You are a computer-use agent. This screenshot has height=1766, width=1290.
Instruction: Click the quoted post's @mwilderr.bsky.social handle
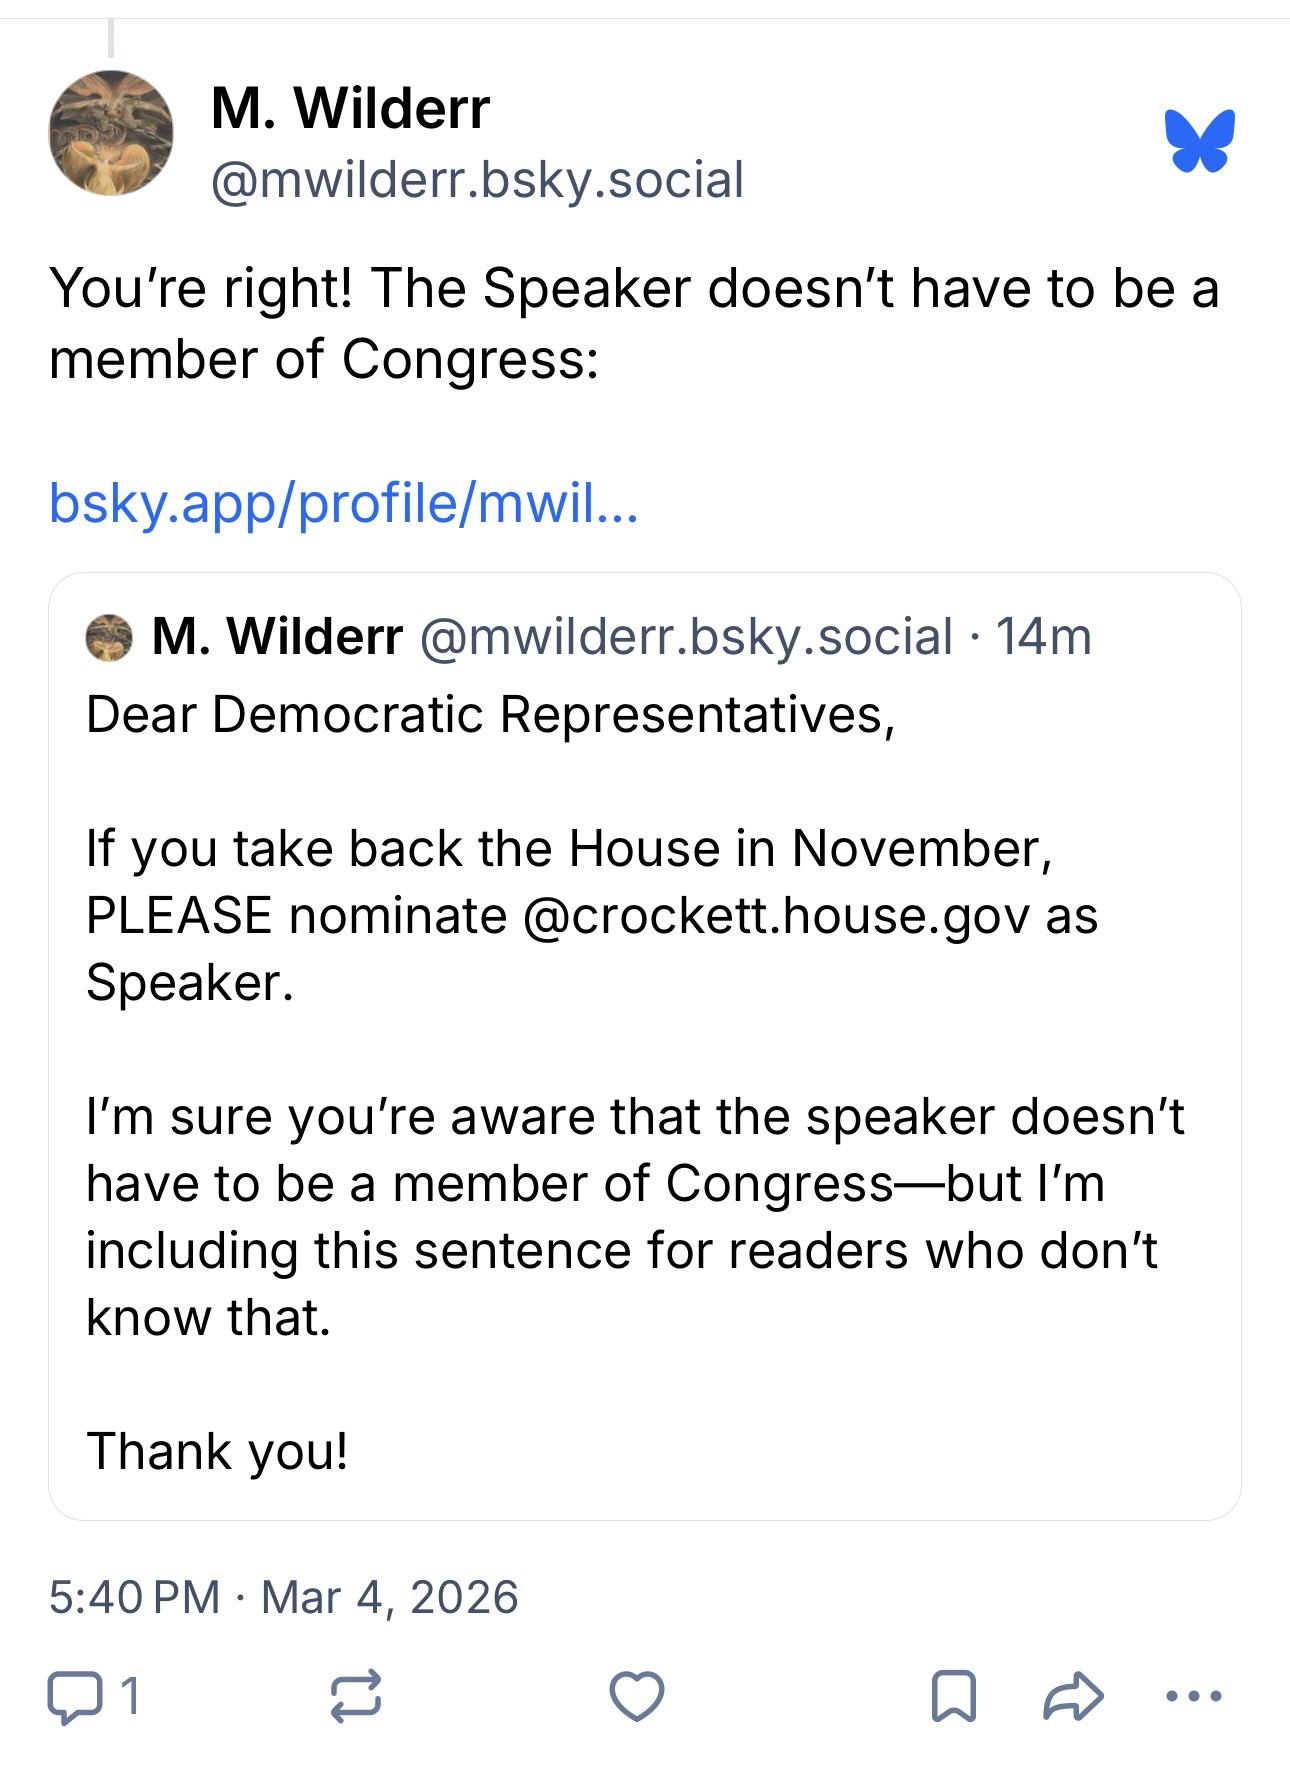[686, 637]
